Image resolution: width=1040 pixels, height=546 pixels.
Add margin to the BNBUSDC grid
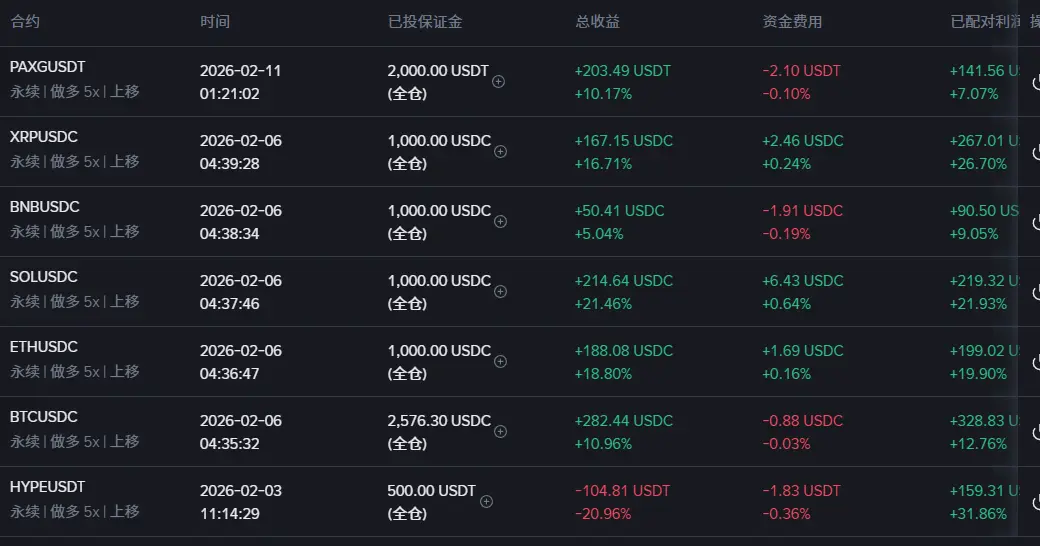tap(501, 222)
